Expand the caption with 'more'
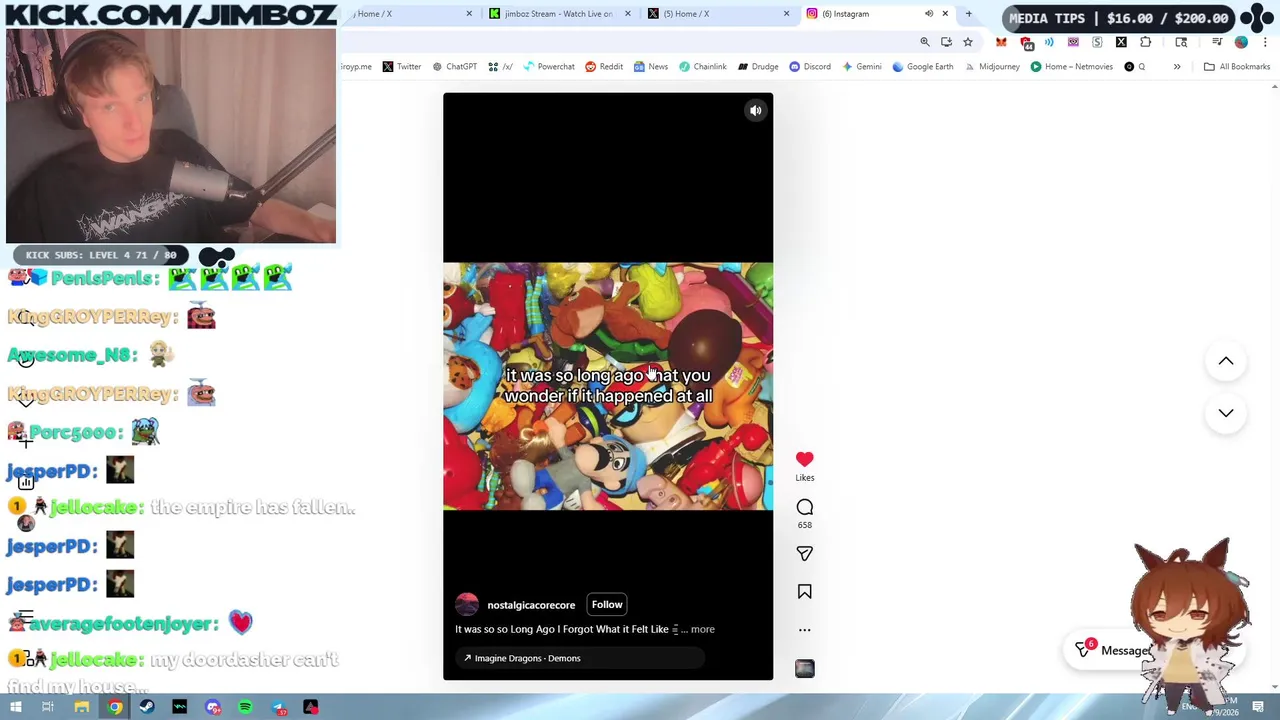 click(702, 629)
